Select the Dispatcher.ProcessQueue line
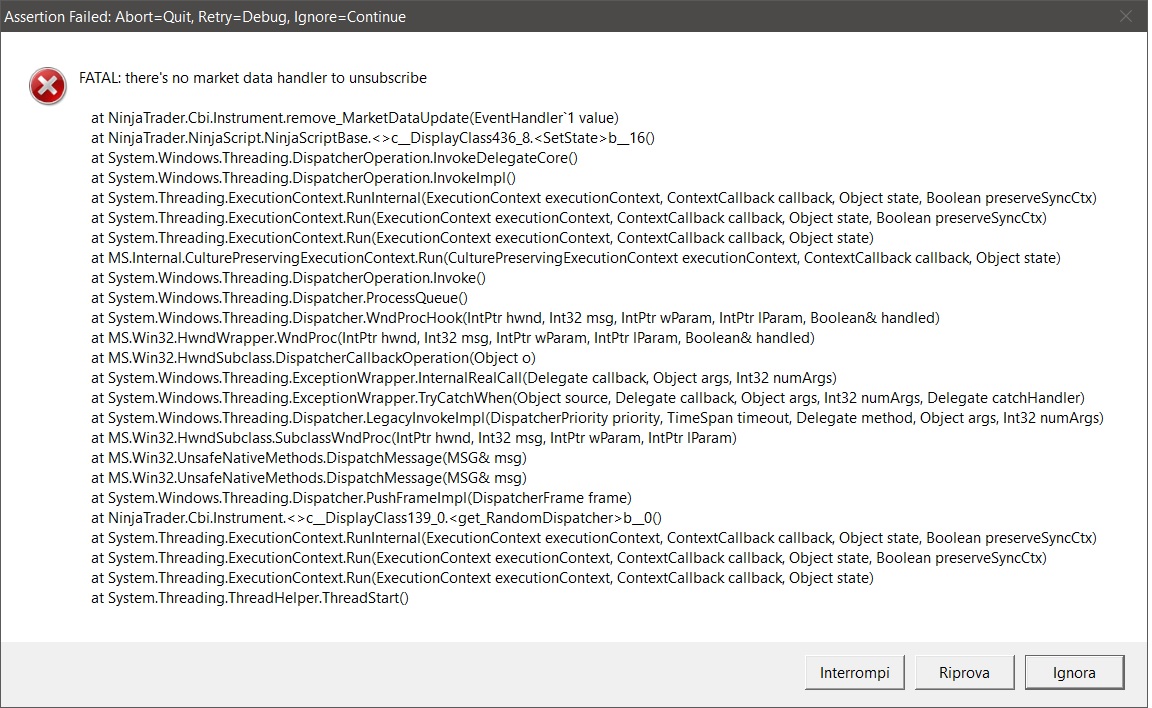Viewport: 1152px width, 708px height. point(280,298)
